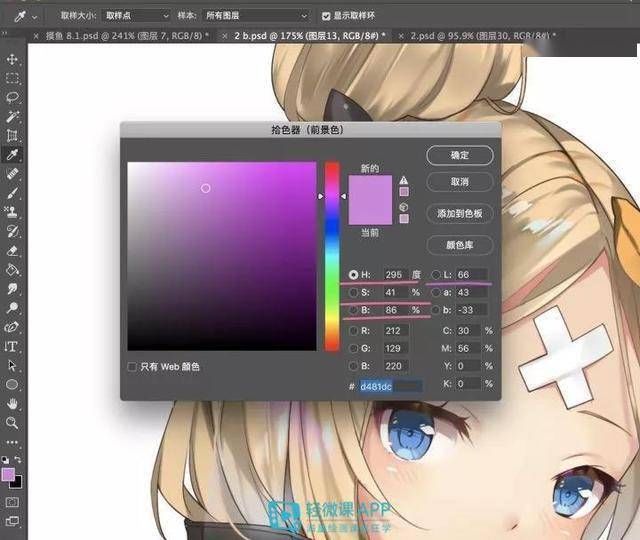Select the Magic Wand tool

click(x=12, y=116)
